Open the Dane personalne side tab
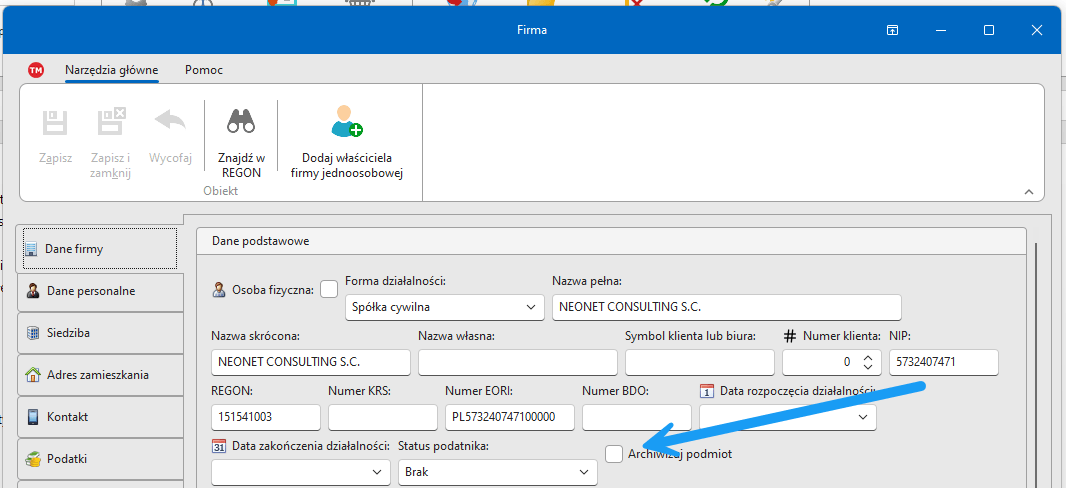The height and width of the screenshot is (488, 1066). [100, 291]
